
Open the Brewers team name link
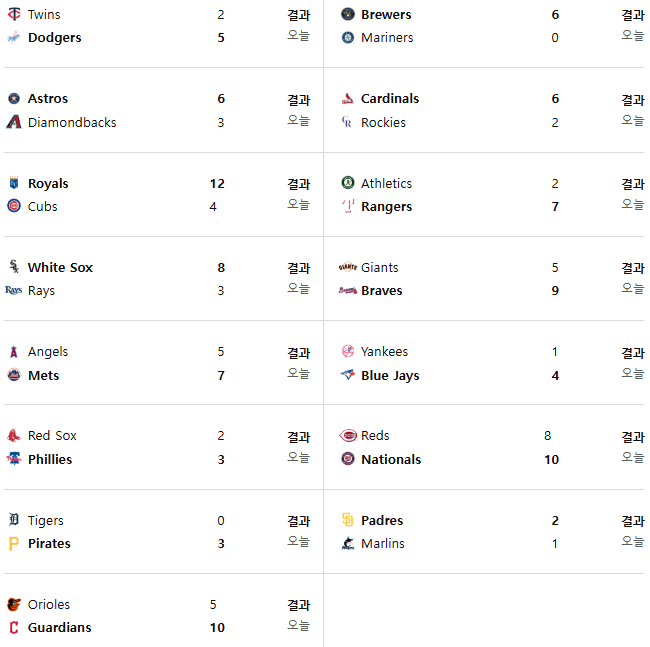386,15
